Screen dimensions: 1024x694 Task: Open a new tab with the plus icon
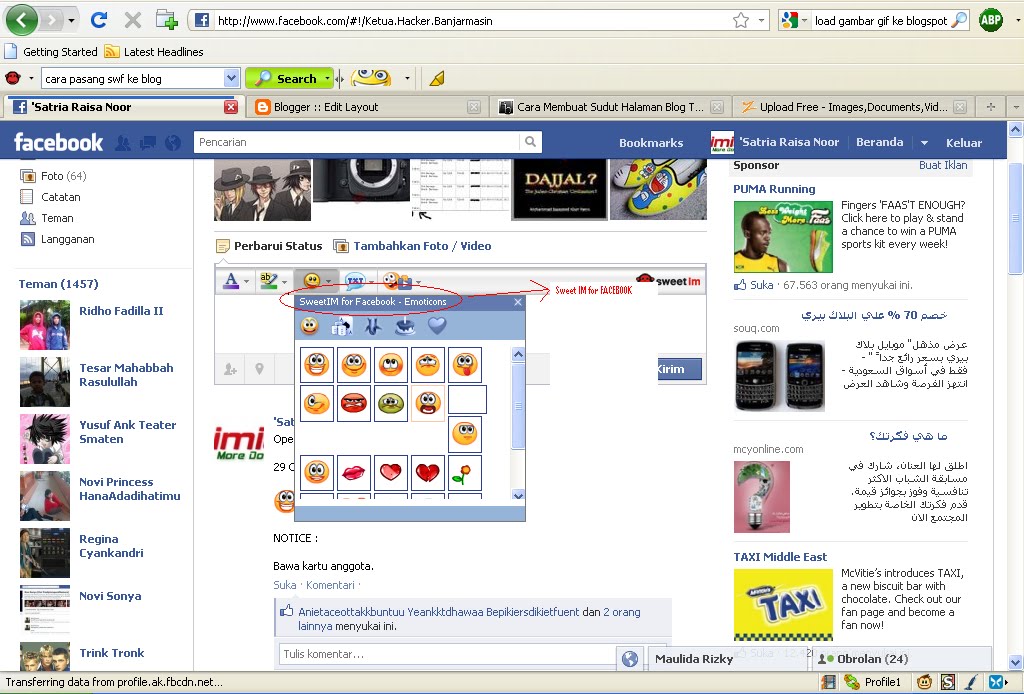(167, 20)
